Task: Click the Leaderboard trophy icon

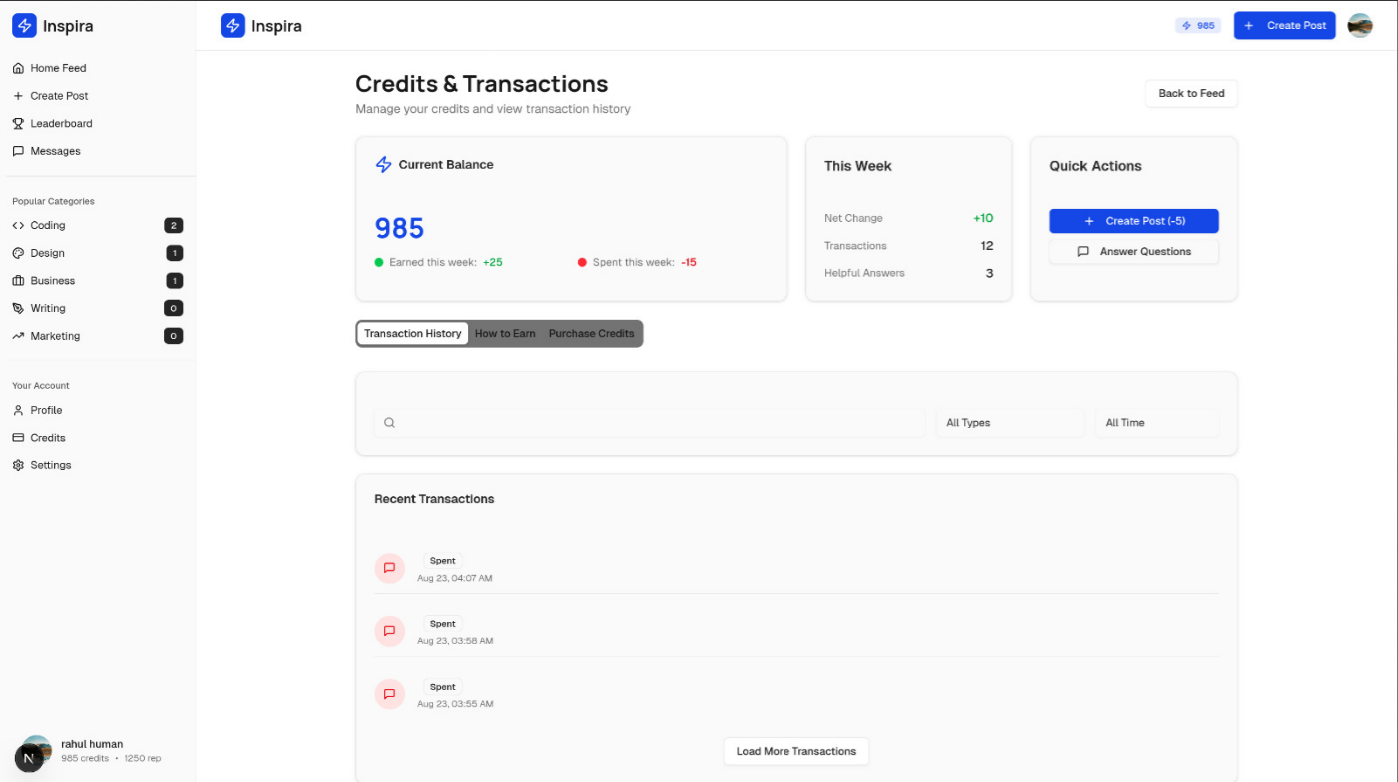Action: click(18, 124)
